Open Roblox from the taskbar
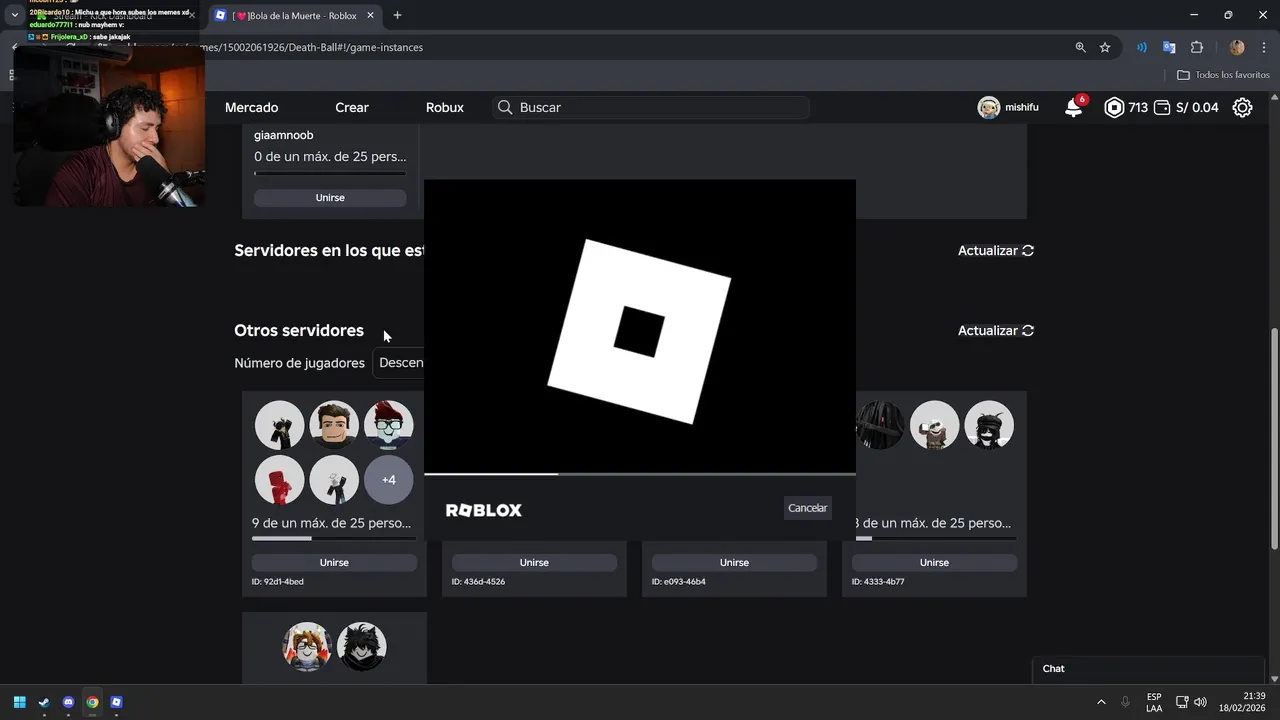 click(x=116, y=702)
